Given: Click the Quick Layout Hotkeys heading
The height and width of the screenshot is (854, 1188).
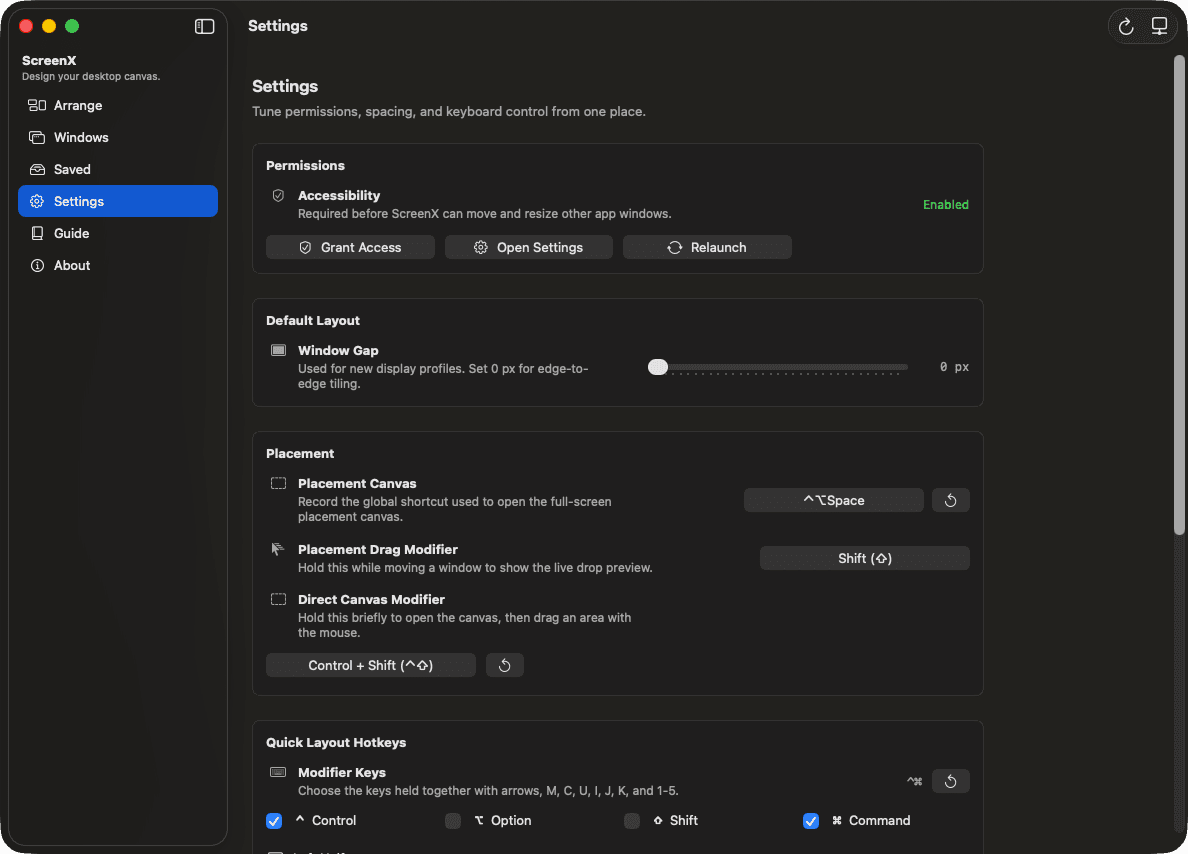Looking at the screenshot, I should 336,743.
